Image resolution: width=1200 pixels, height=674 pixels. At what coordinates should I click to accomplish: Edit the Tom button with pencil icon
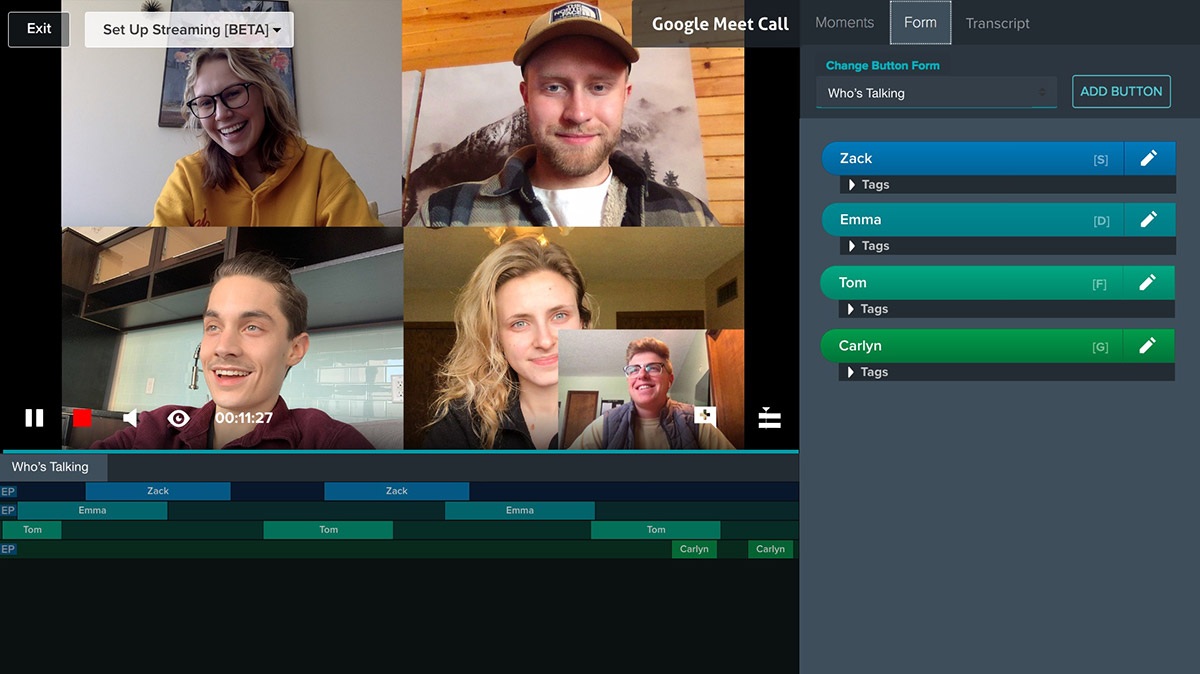click(1149, 283)
